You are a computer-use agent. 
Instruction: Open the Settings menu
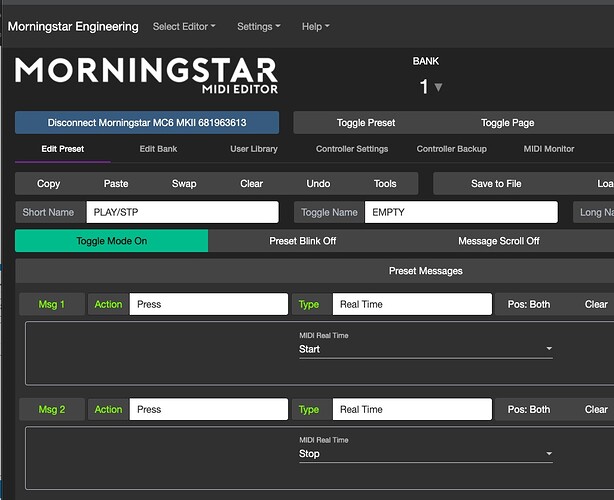coord(258,27)
